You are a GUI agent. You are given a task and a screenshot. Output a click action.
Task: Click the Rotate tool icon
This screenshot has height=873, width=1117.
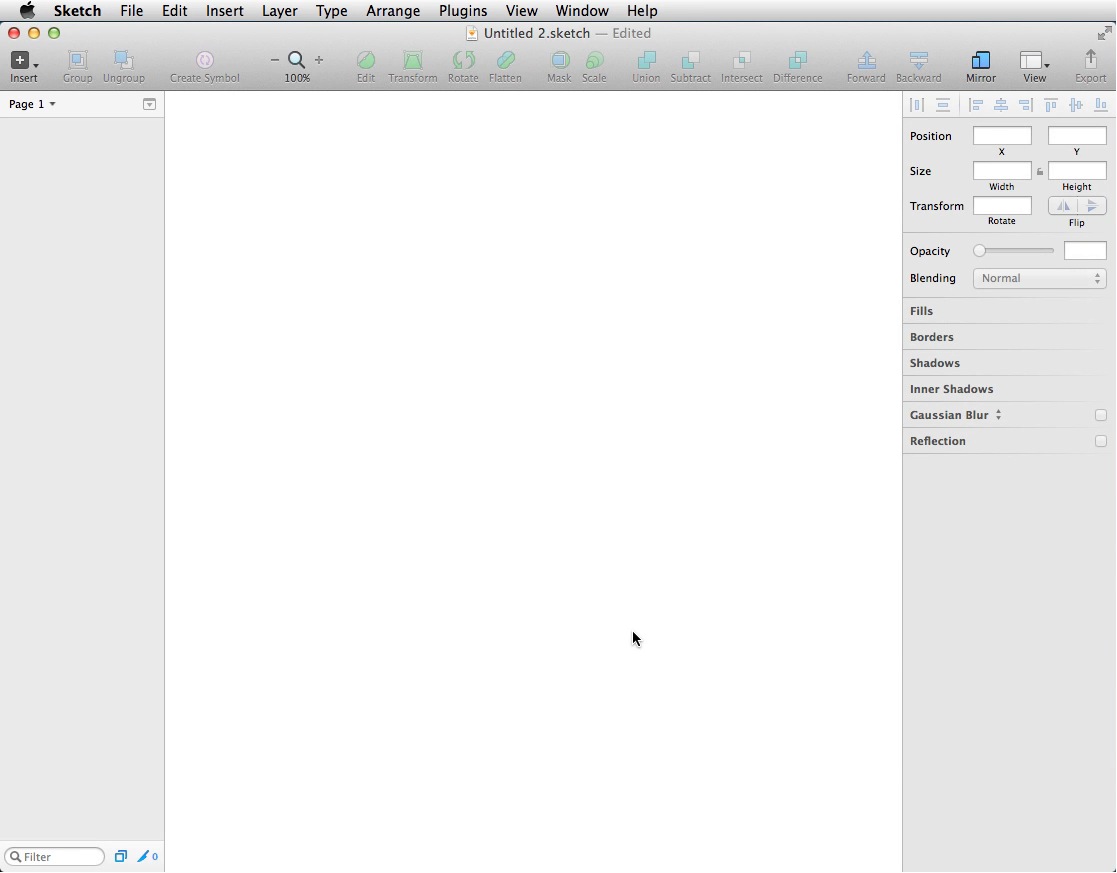[x=463, y=61]
